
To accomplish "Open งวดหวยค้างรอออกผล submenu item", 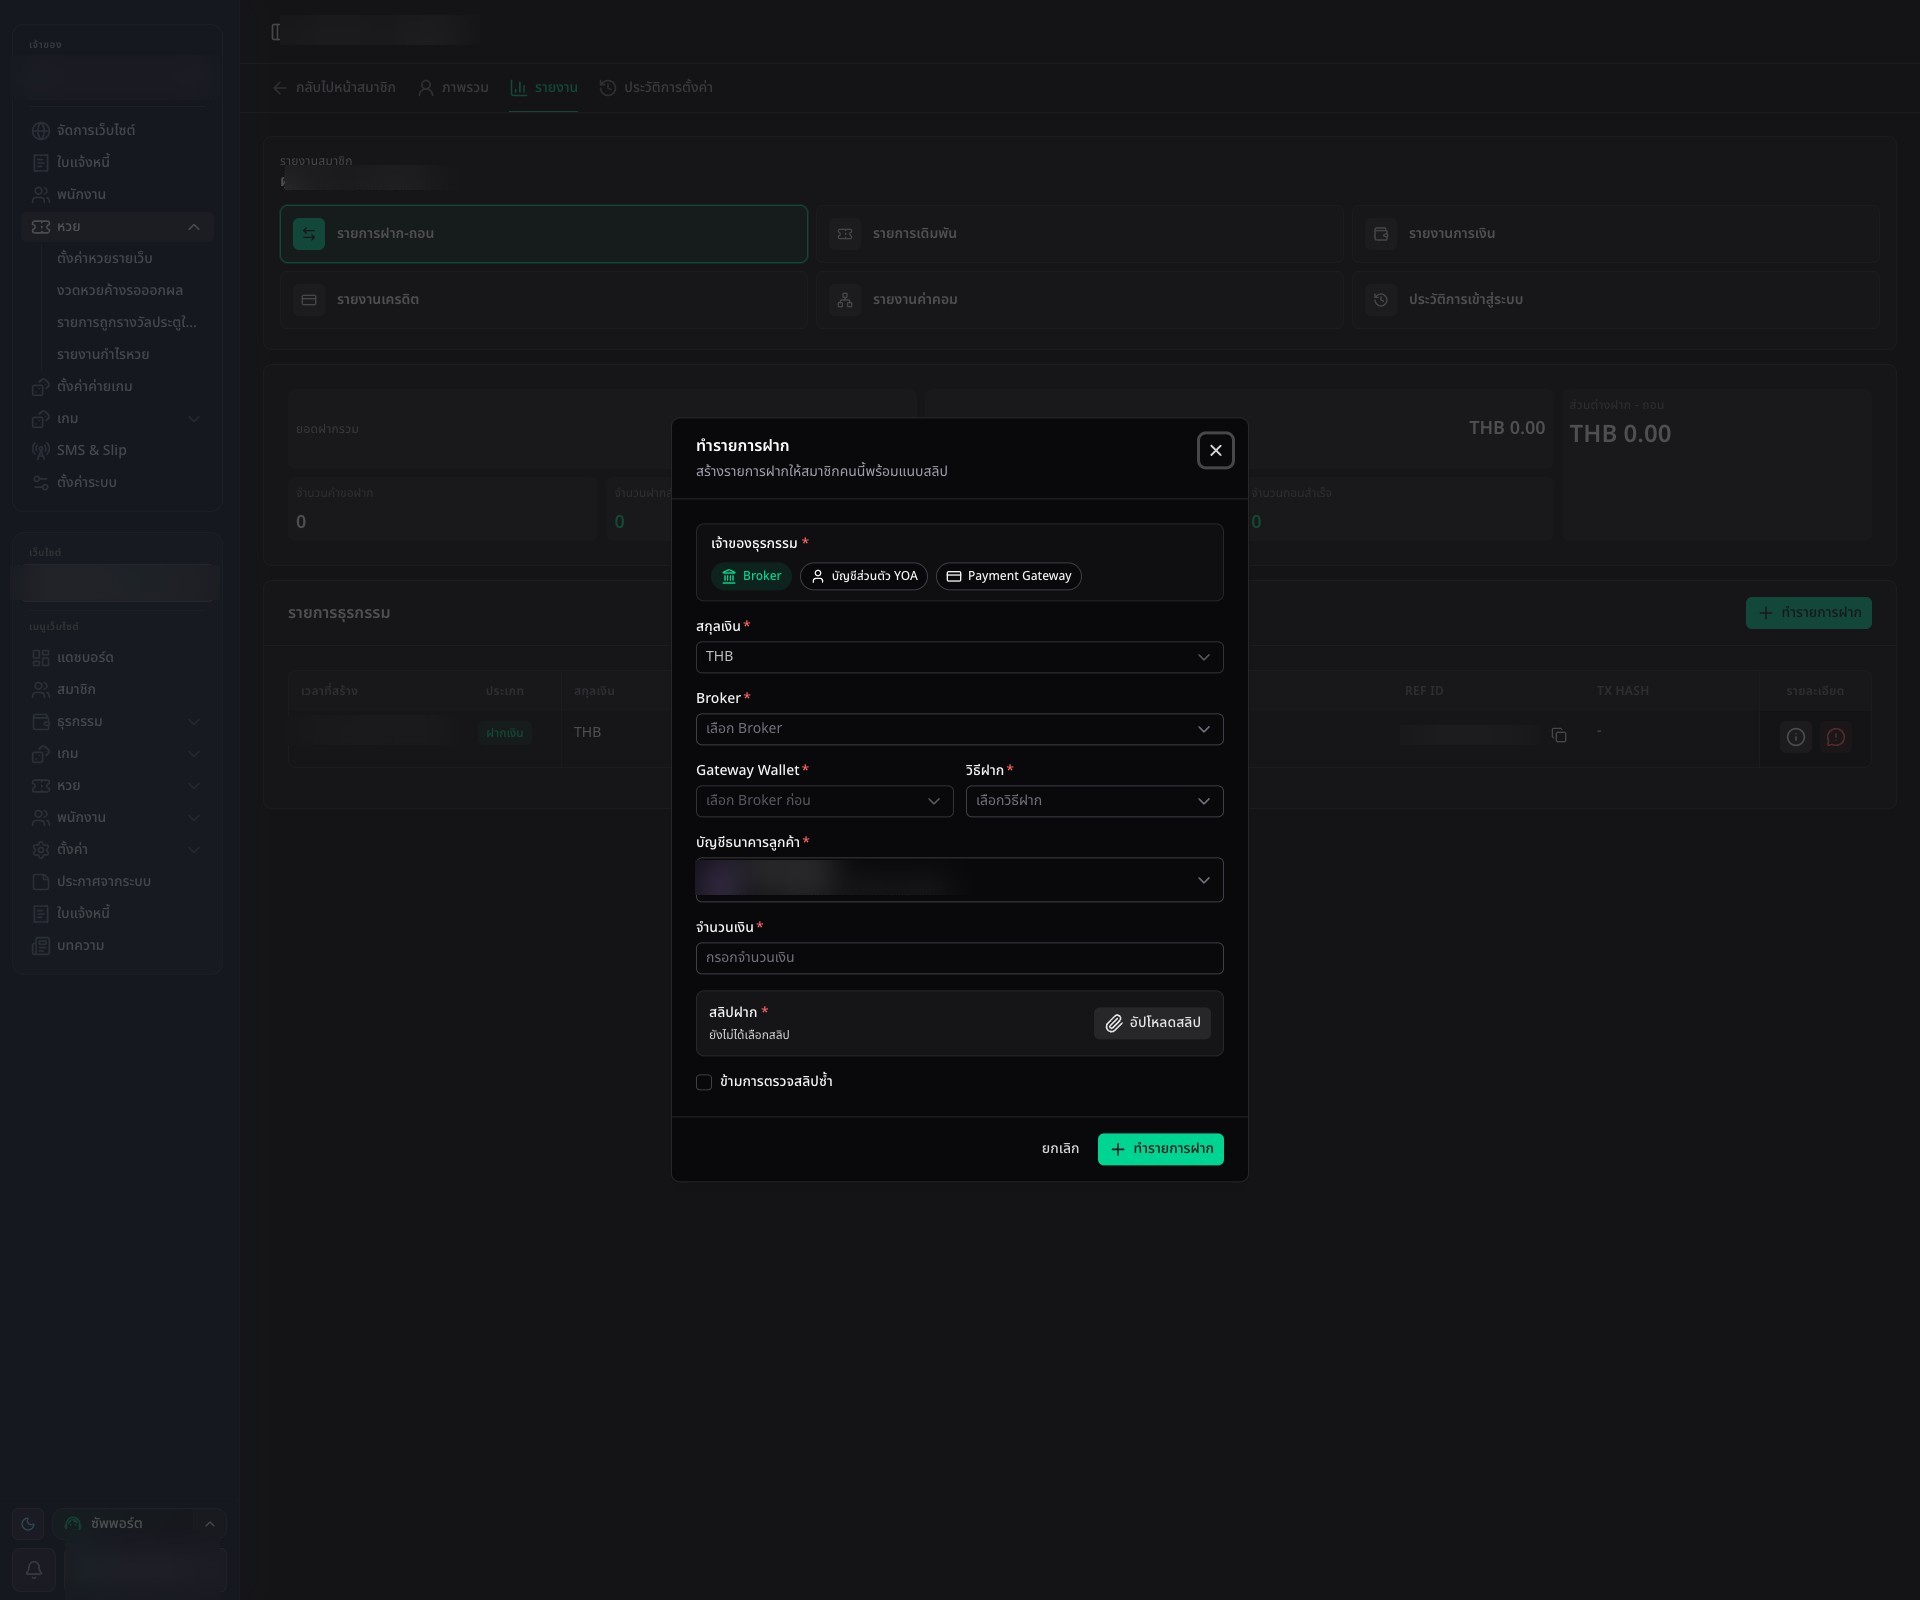I will (120, 291).
